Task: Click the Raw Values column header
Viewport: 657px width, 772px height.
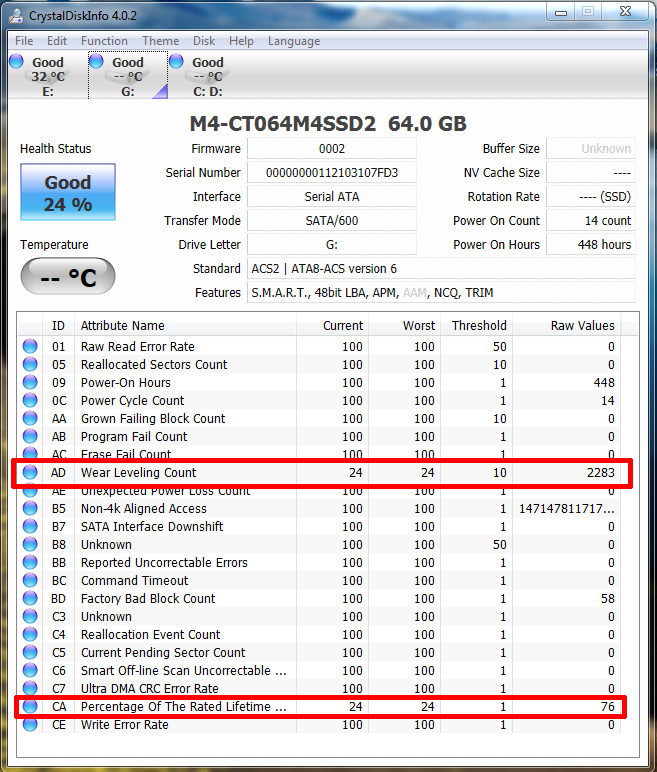Action: click(x=567, y=325)
